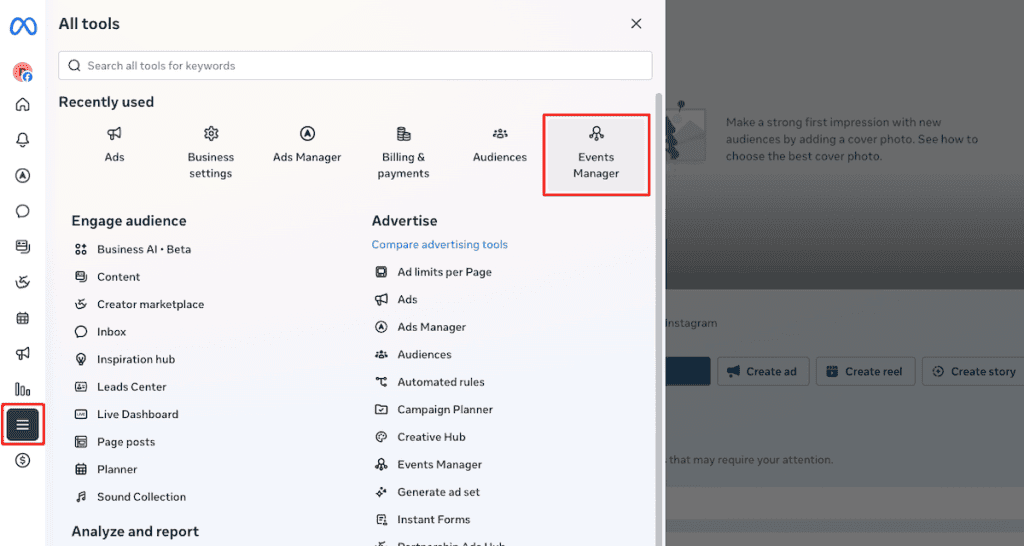
Task: Open Billing & payments from Recently used
Action: click(403, 153)
